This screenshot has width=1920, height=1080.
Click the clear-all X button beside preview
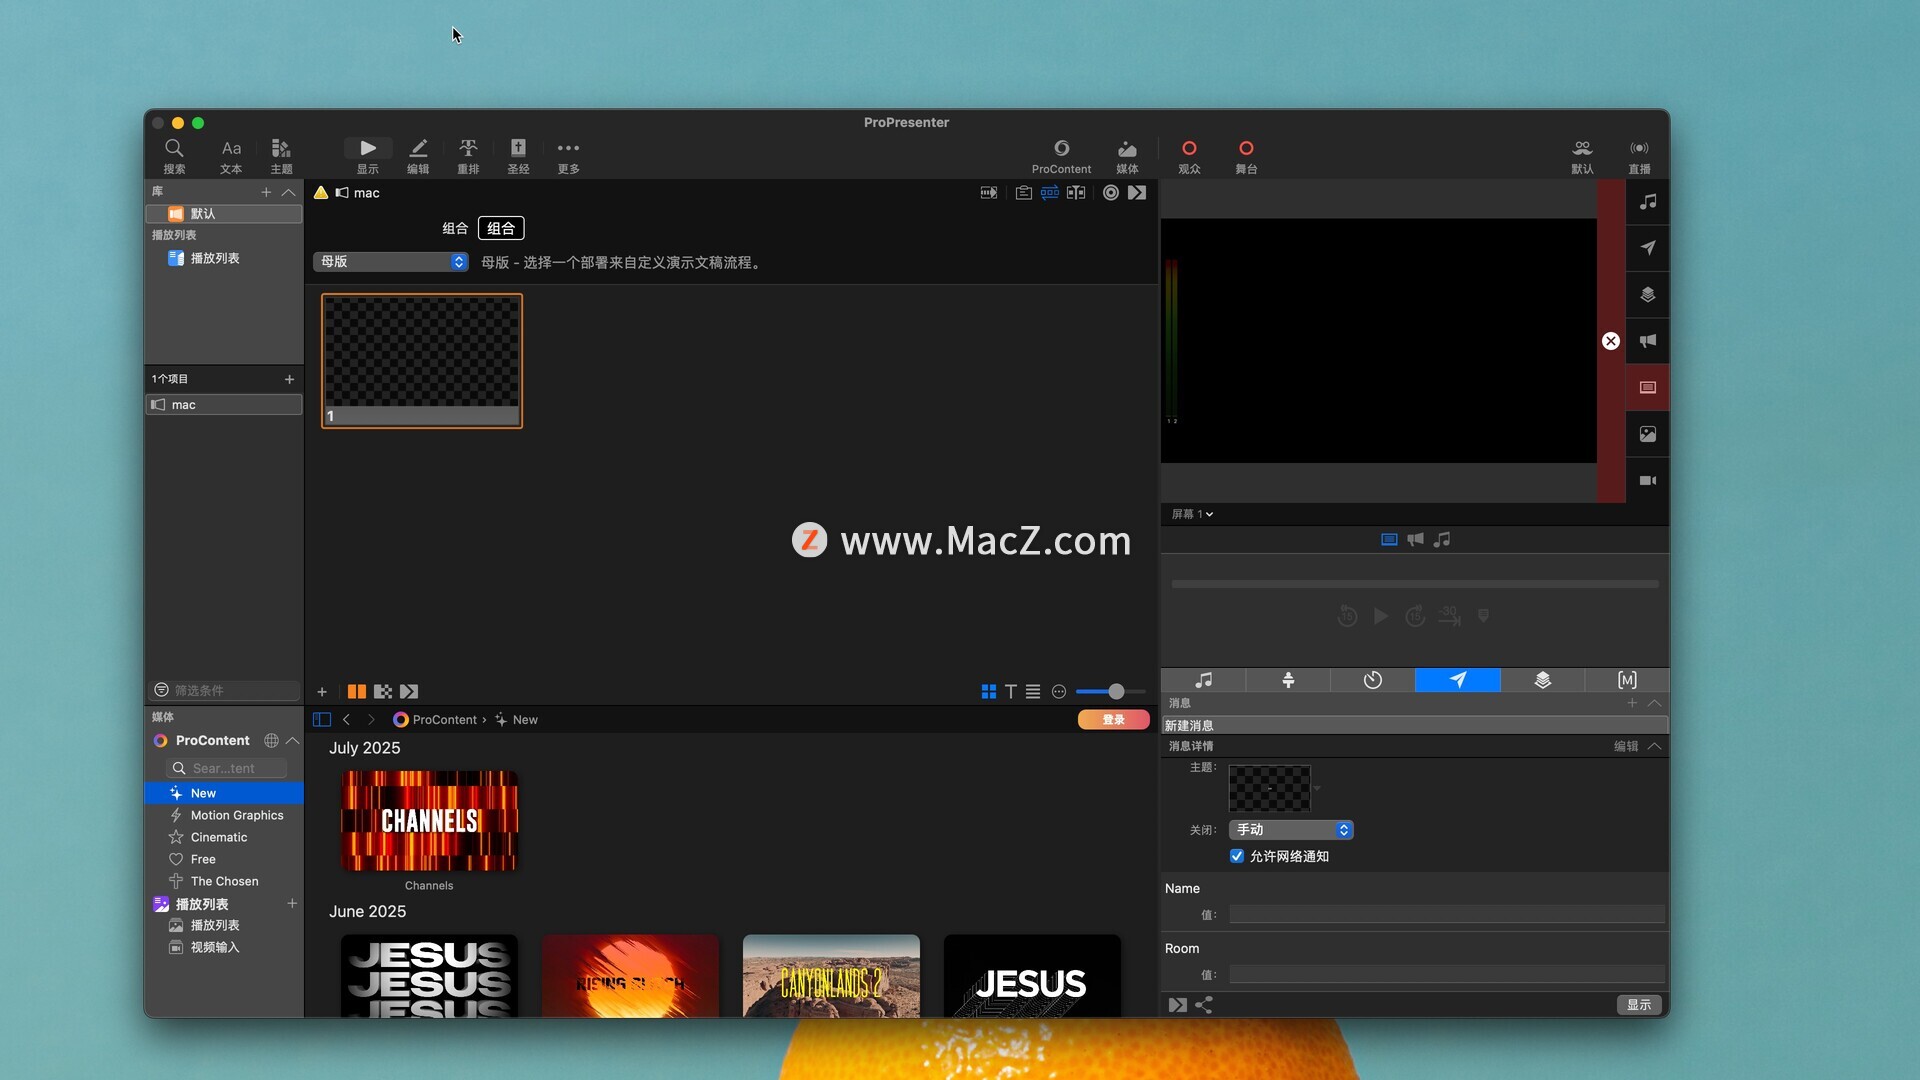[x=1611, y=341]
